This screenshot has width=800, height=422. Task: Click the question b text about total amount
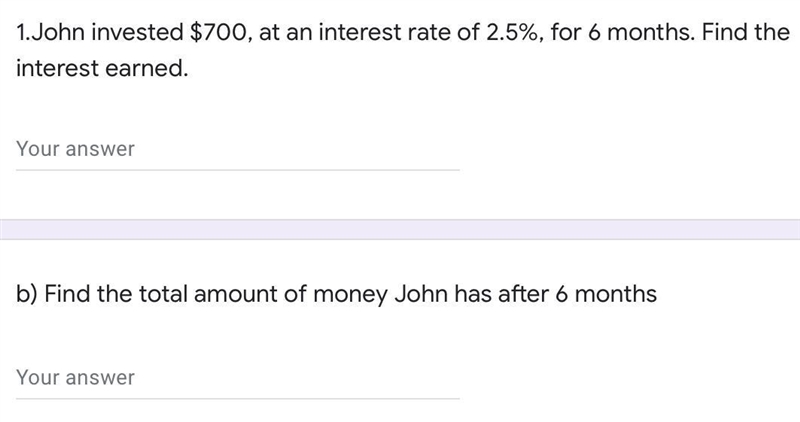coord(336,294)
